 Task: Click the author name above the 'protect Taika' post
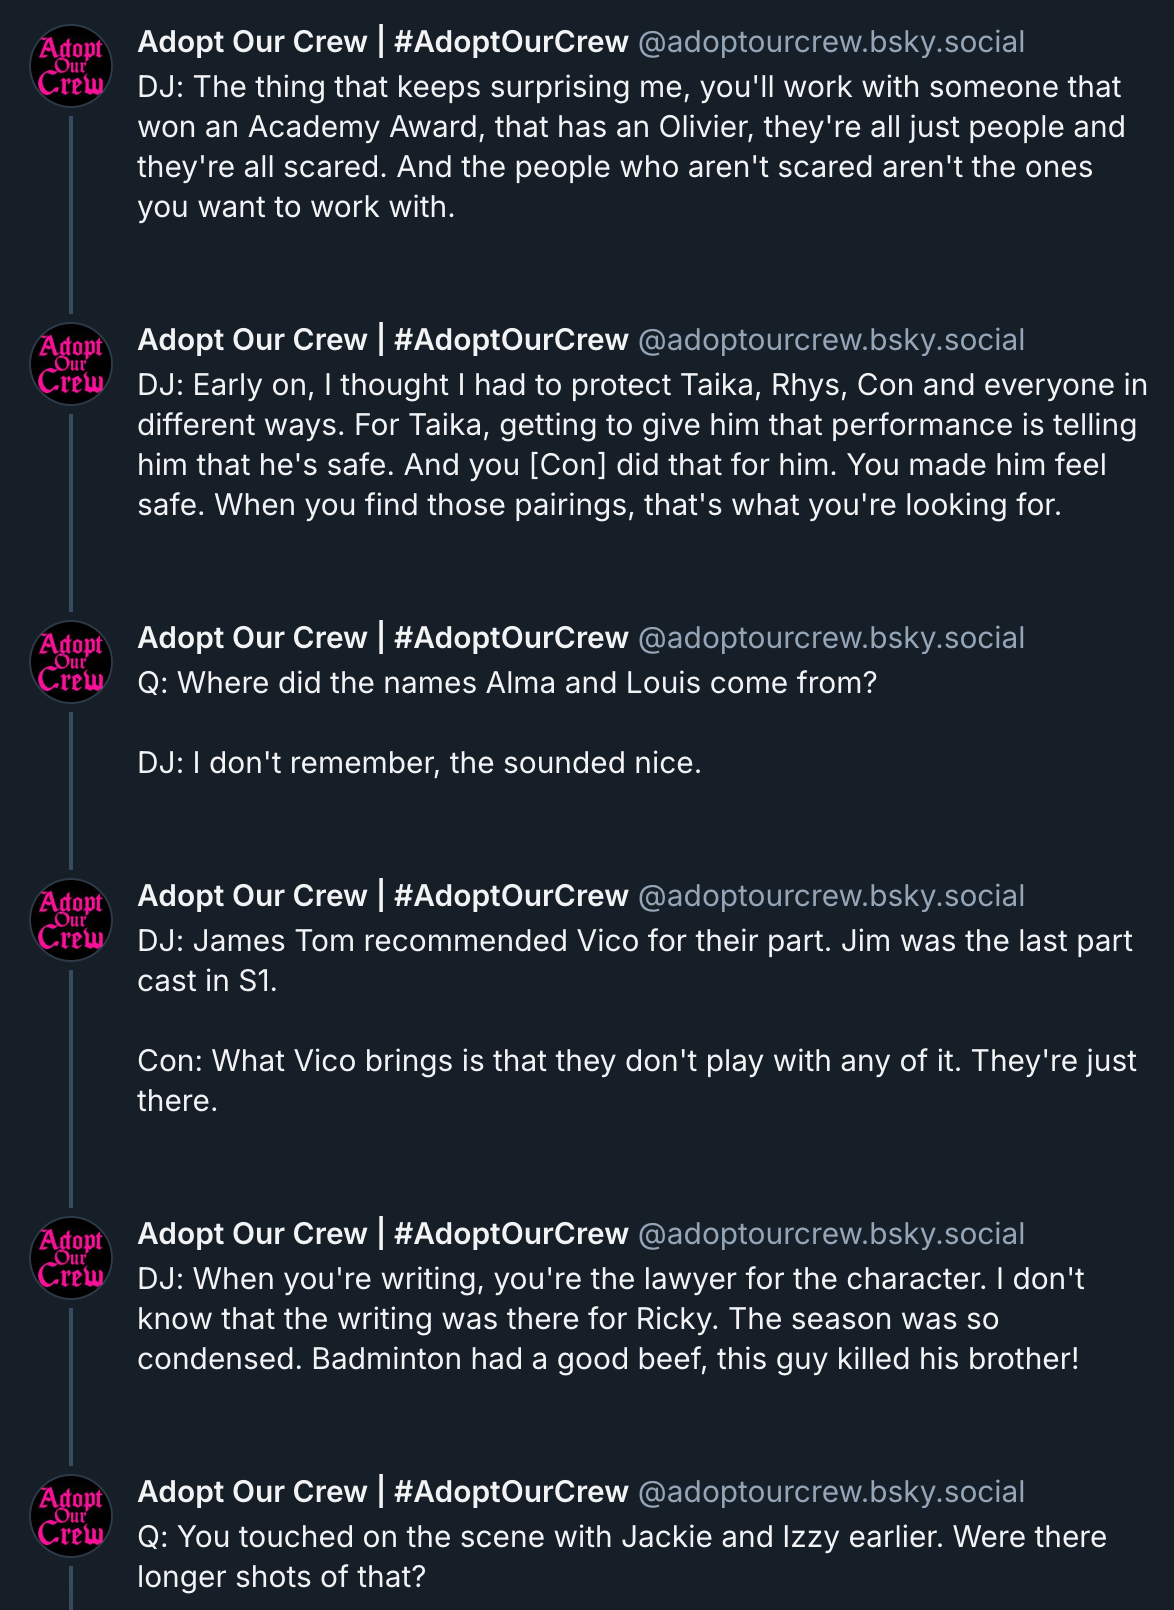tap(382, 340)
